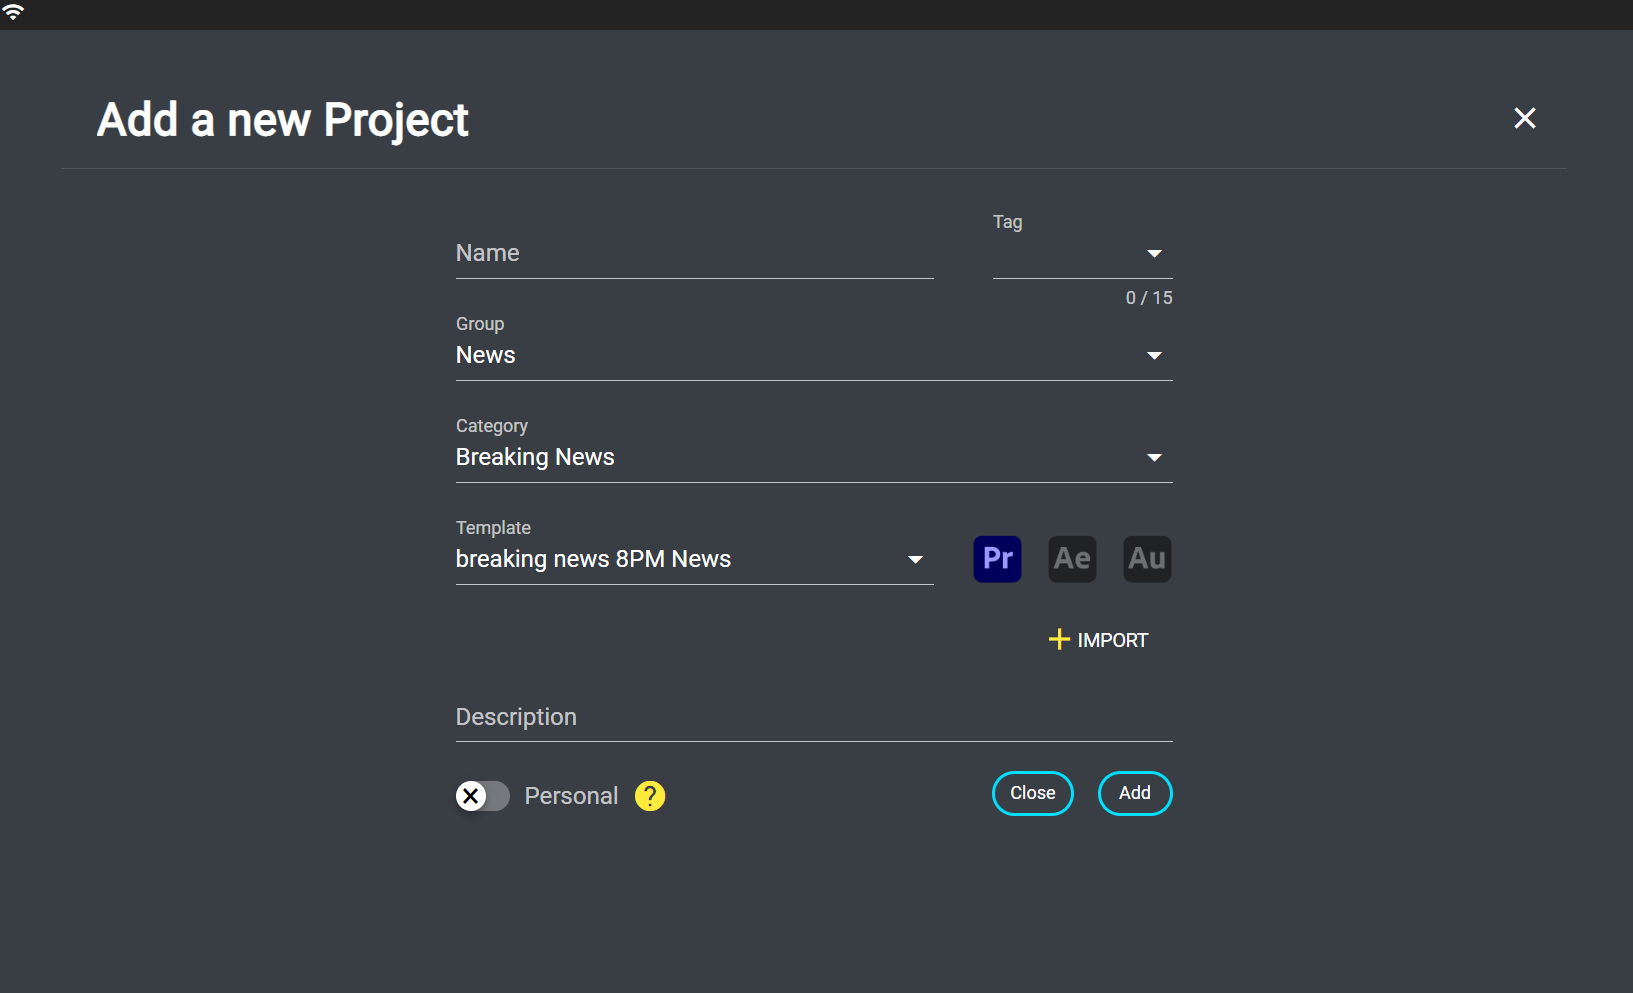Toggle the Personal switch on

pyautogui.click(x=482, y=796)
